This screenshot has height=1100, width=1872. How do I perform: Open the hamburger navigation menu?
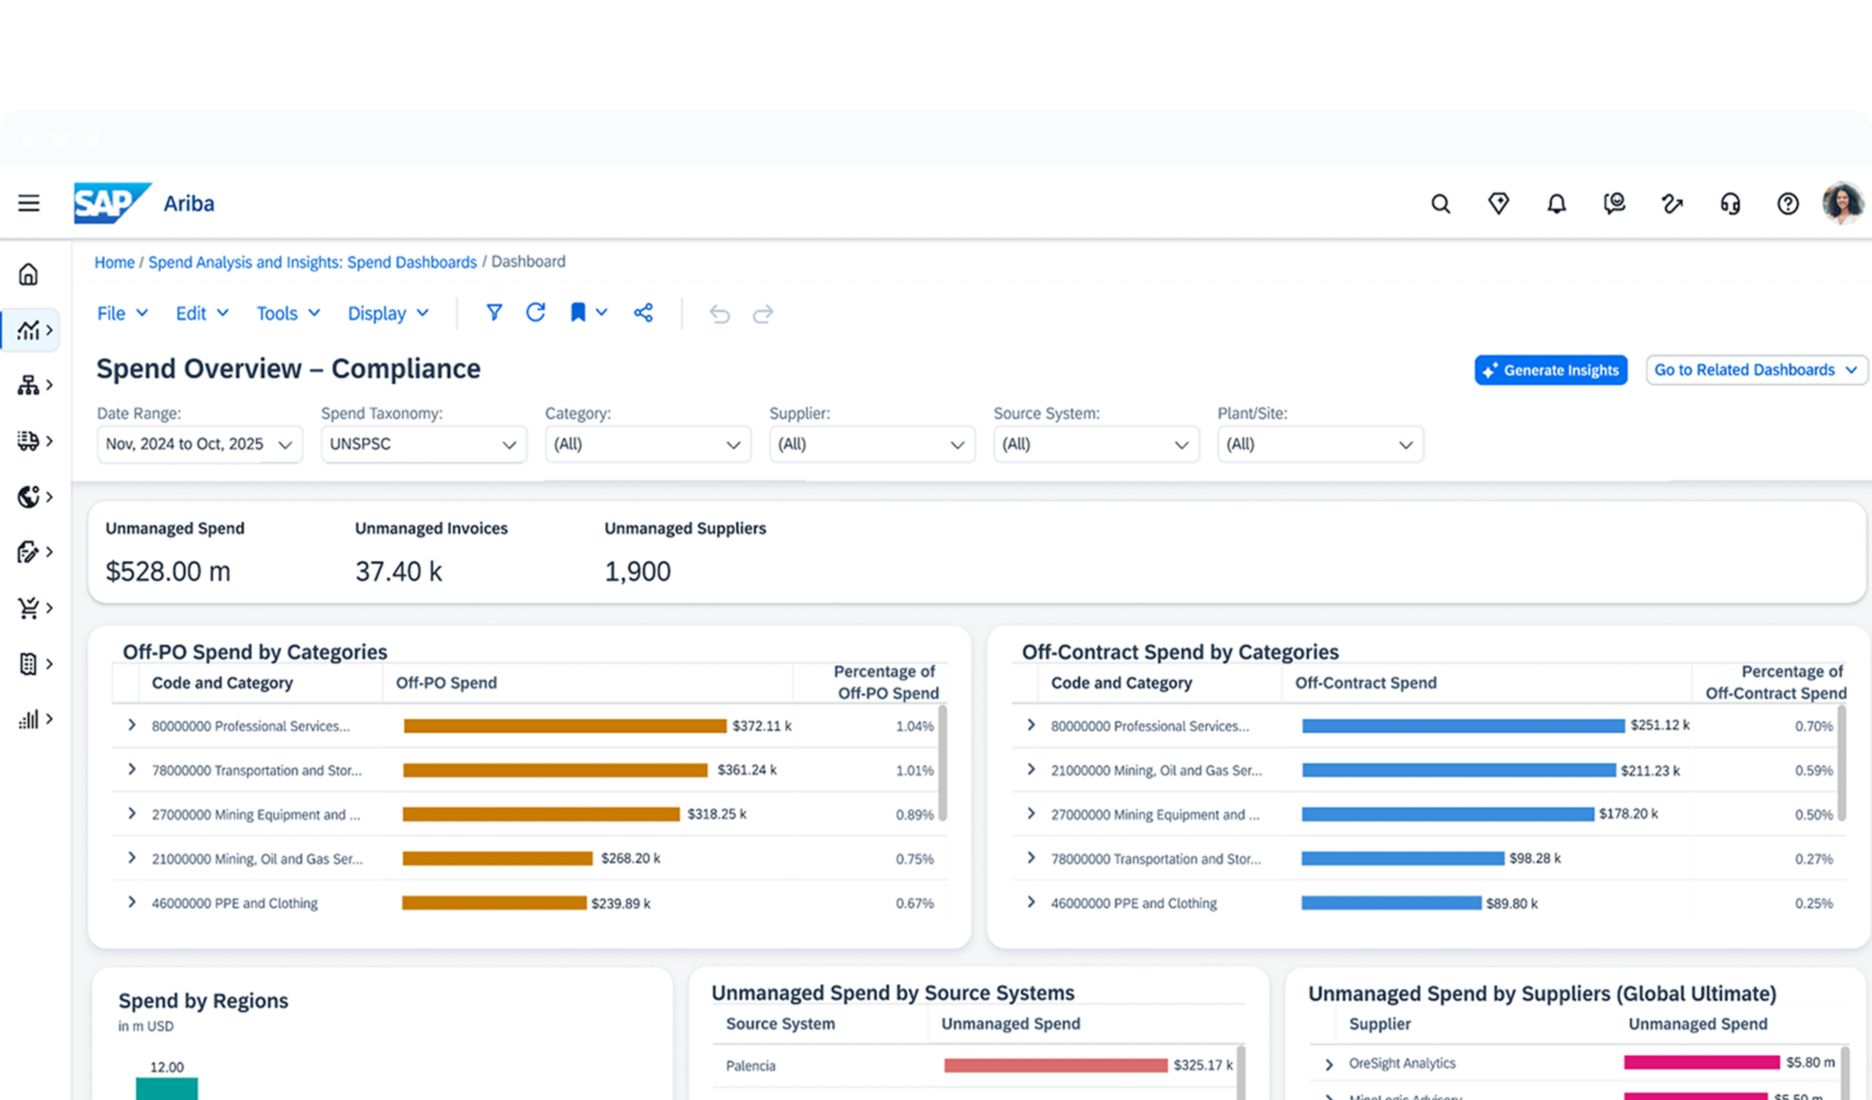(29, 203)
